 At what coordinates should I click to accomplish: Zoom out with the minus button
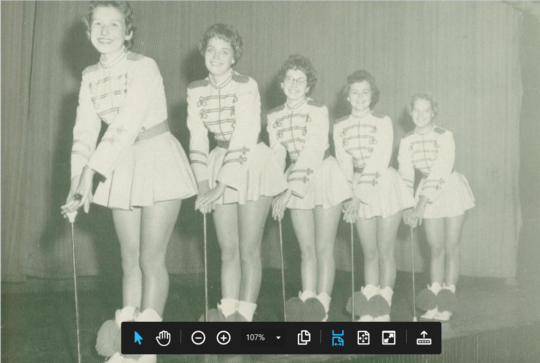tap(198, 338)
